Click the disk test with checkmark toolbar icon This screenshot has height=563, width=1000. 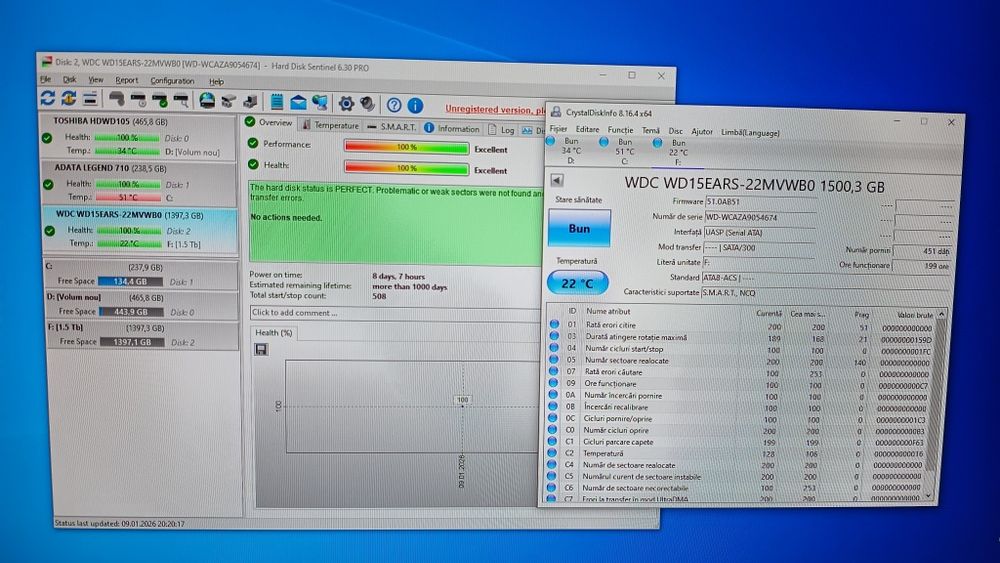159,99
